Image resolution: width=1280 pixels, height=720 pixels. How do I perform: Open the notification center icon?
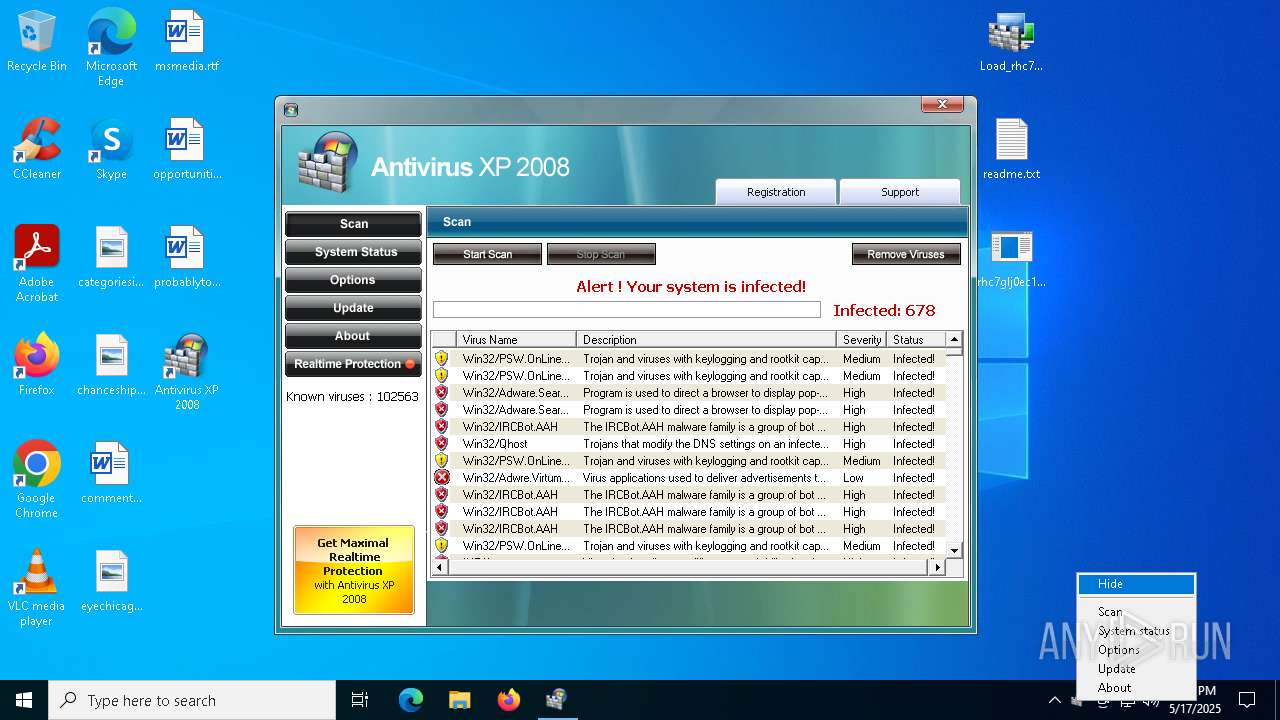click(1247, 700)
